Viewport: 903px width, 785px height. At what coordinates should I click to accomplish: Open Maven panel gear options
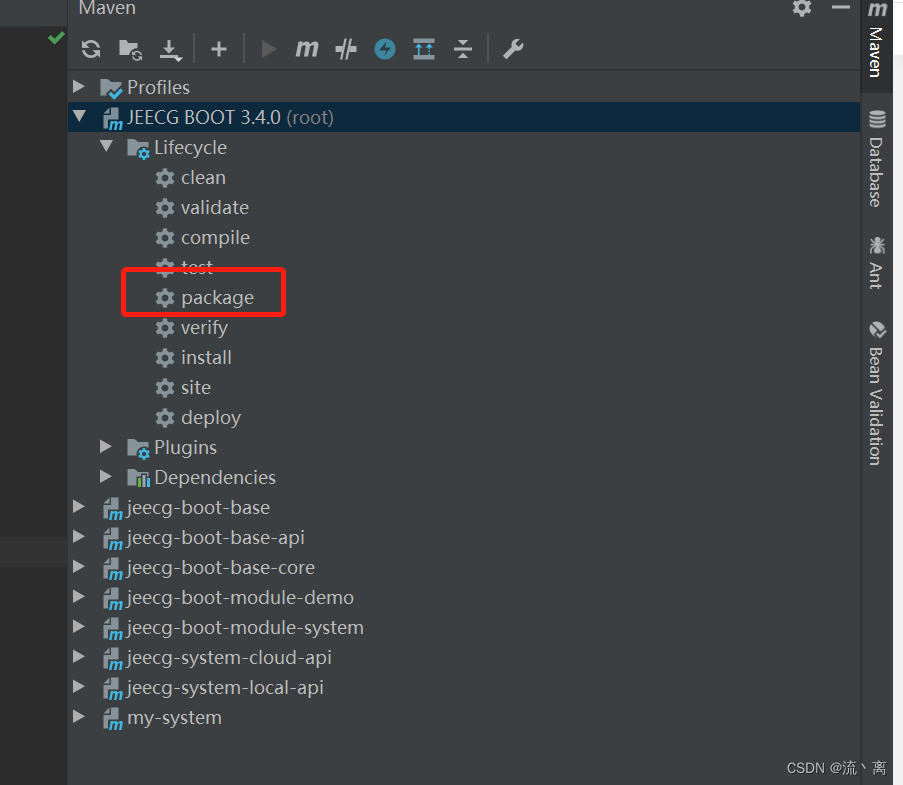pos(802,7)
